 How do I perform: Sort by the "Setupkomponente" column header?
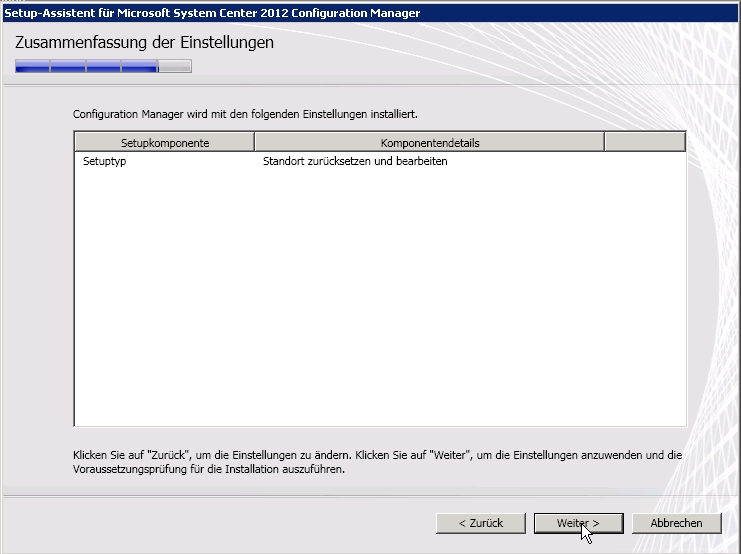tap(164, 143)
